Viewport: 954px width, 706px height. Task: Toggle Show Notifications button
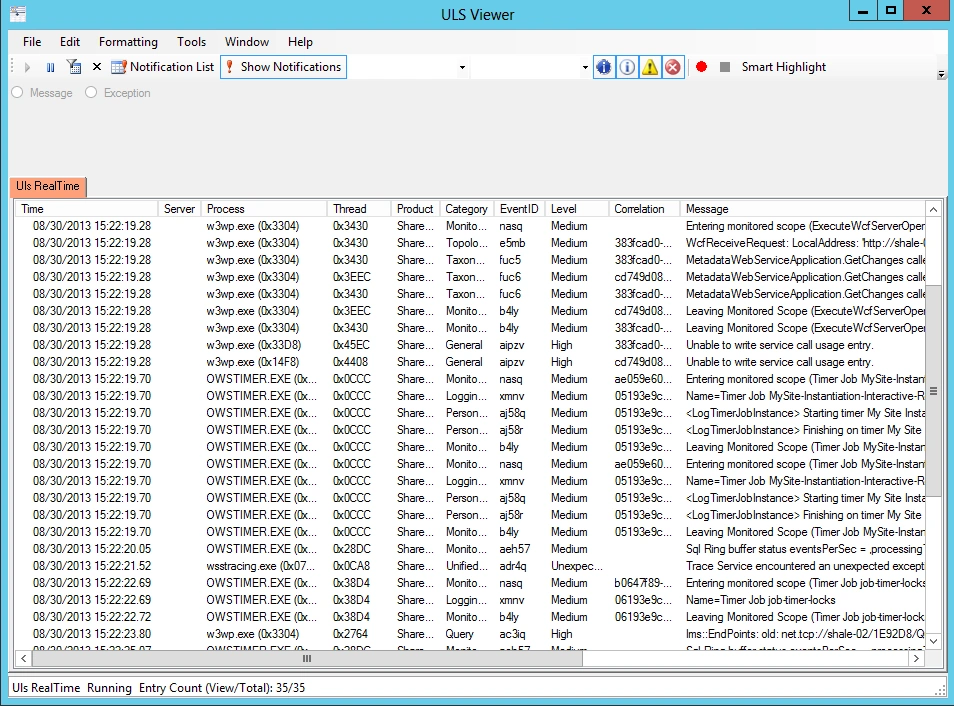[284, 67]
